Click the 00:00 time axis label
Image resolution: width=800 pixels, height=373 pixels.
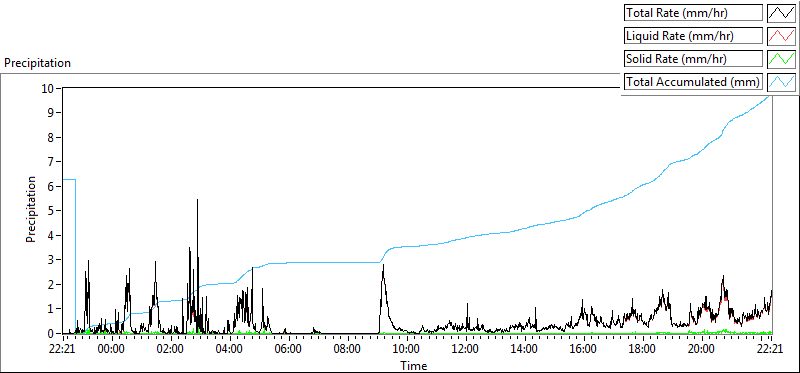(112, 350)
